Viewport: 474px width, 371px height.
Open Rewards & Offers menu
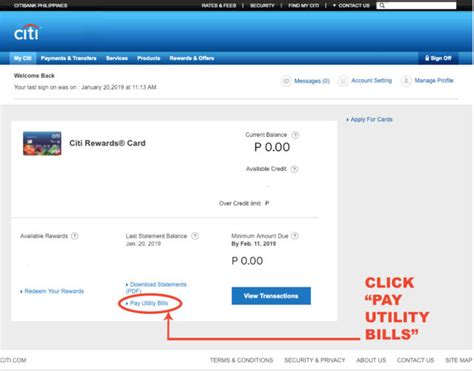tap(192, 58)
